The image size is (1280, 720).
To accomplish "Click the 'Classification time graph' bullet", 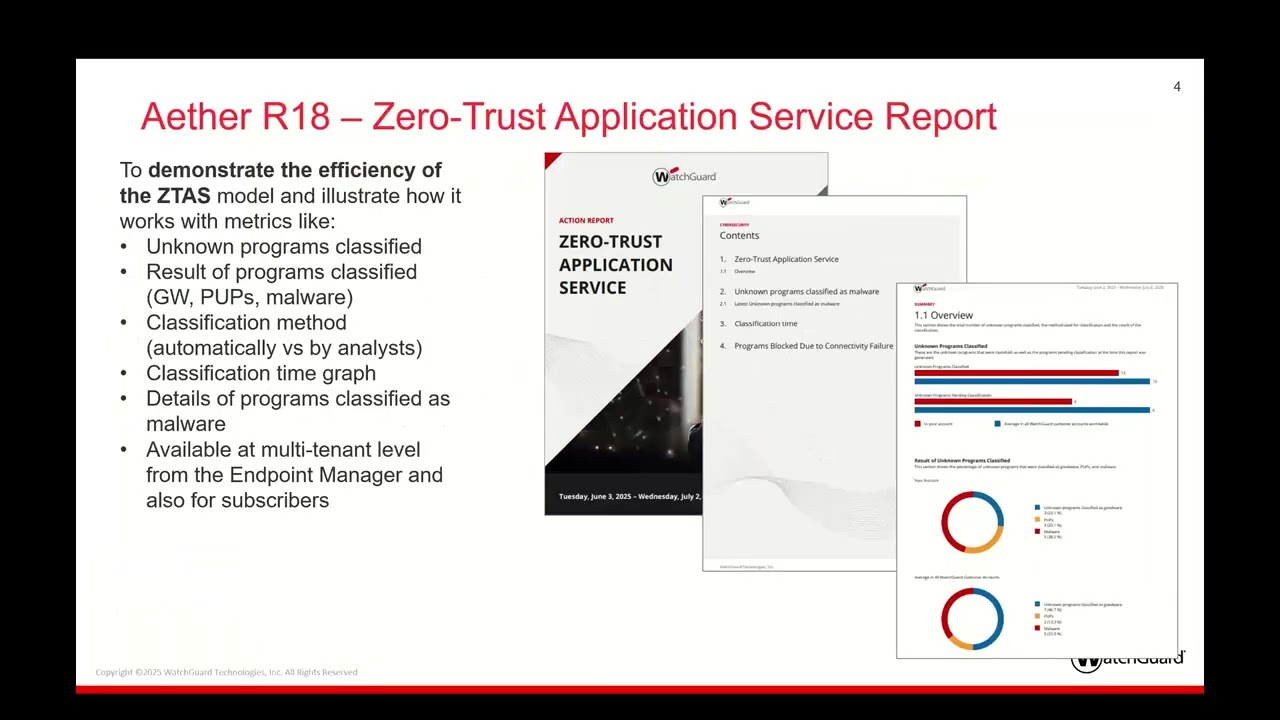I will [x=261, y=373].
